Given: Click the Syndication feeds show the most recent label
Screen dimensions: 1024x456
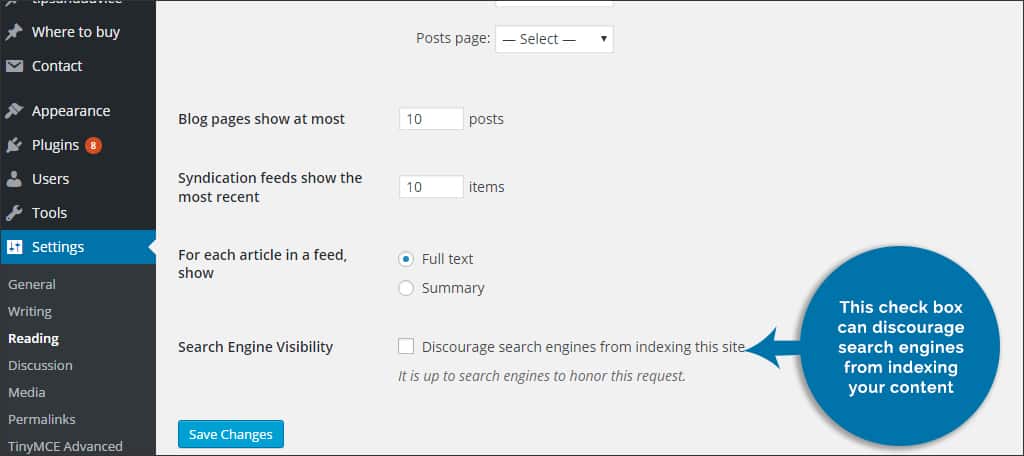Looking at the screenshot, I should [270, 187].
